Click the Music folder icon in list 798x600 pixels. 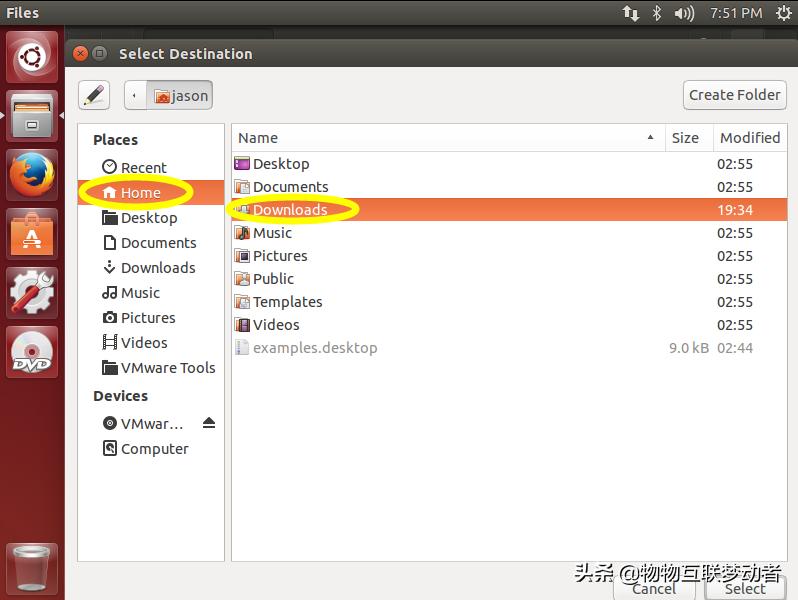(242, 233)
